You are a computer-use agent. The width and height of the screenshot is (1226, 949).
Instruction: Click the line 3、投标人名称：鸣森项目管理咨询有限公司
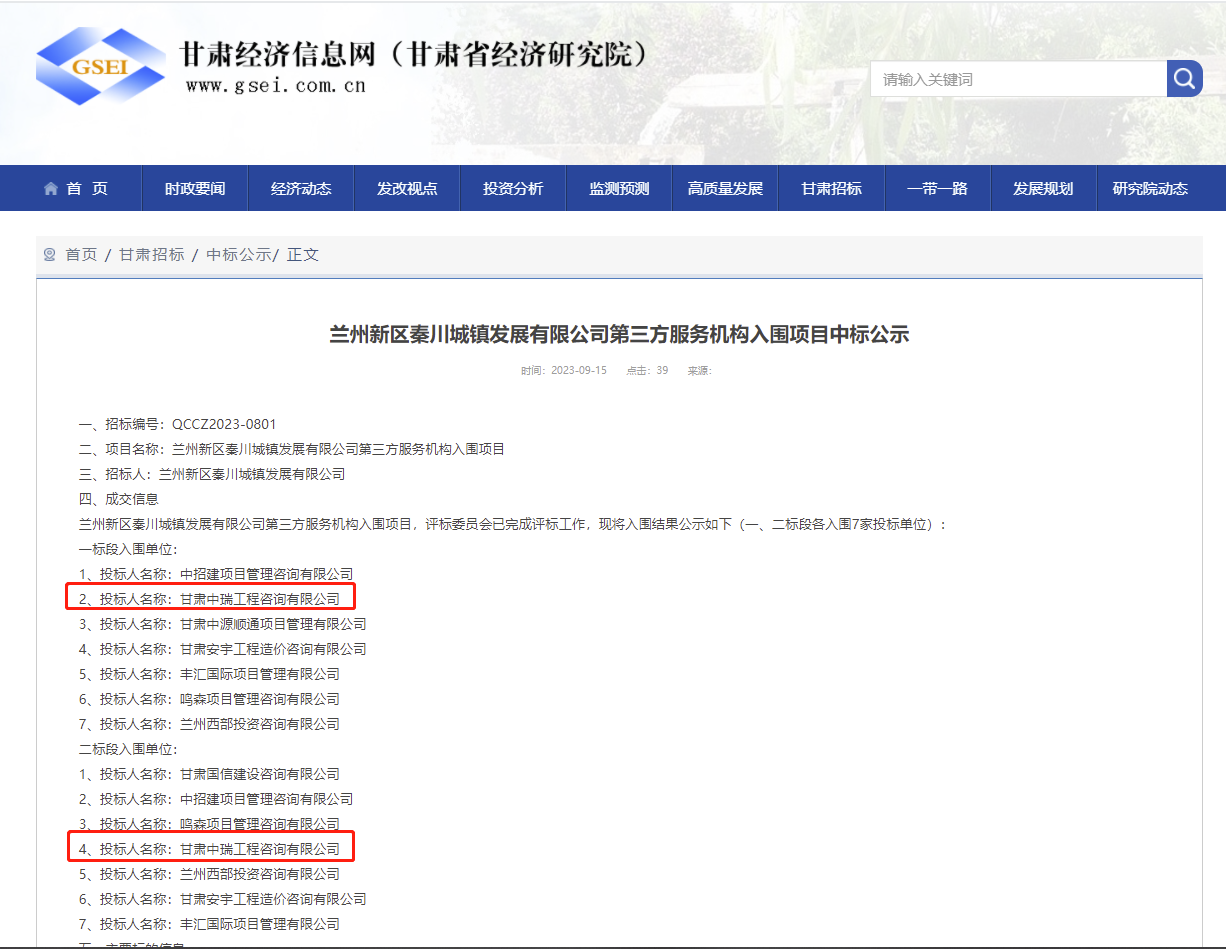point(210,824)
